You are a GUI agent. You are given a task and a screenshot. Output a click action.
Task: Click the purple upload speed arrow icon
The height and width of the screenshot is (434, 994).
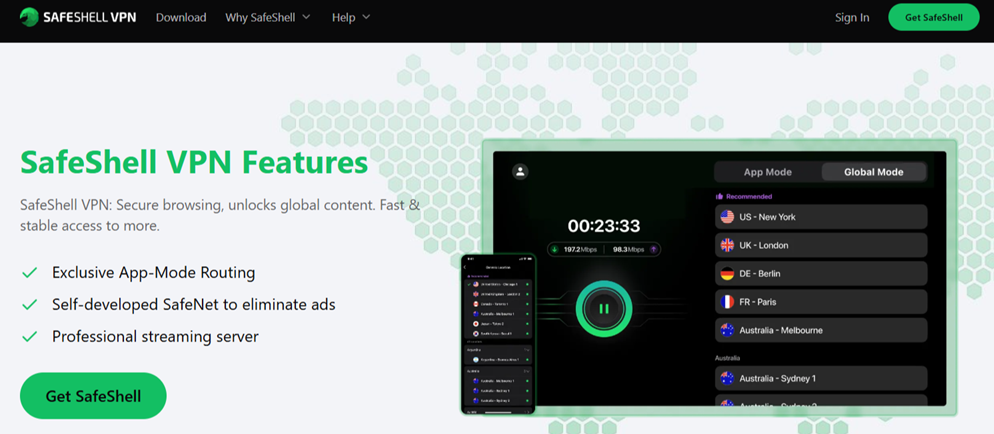[x=653, y=250]
